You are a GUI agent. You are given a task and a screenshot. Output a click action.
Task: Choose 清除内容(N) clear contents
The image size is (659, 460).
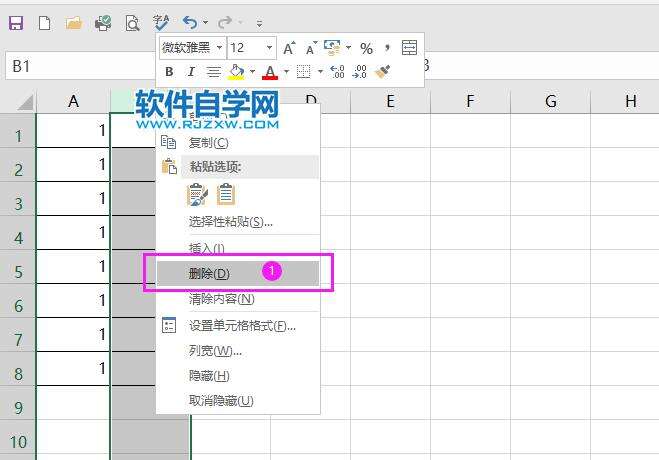tap(238, 299)
